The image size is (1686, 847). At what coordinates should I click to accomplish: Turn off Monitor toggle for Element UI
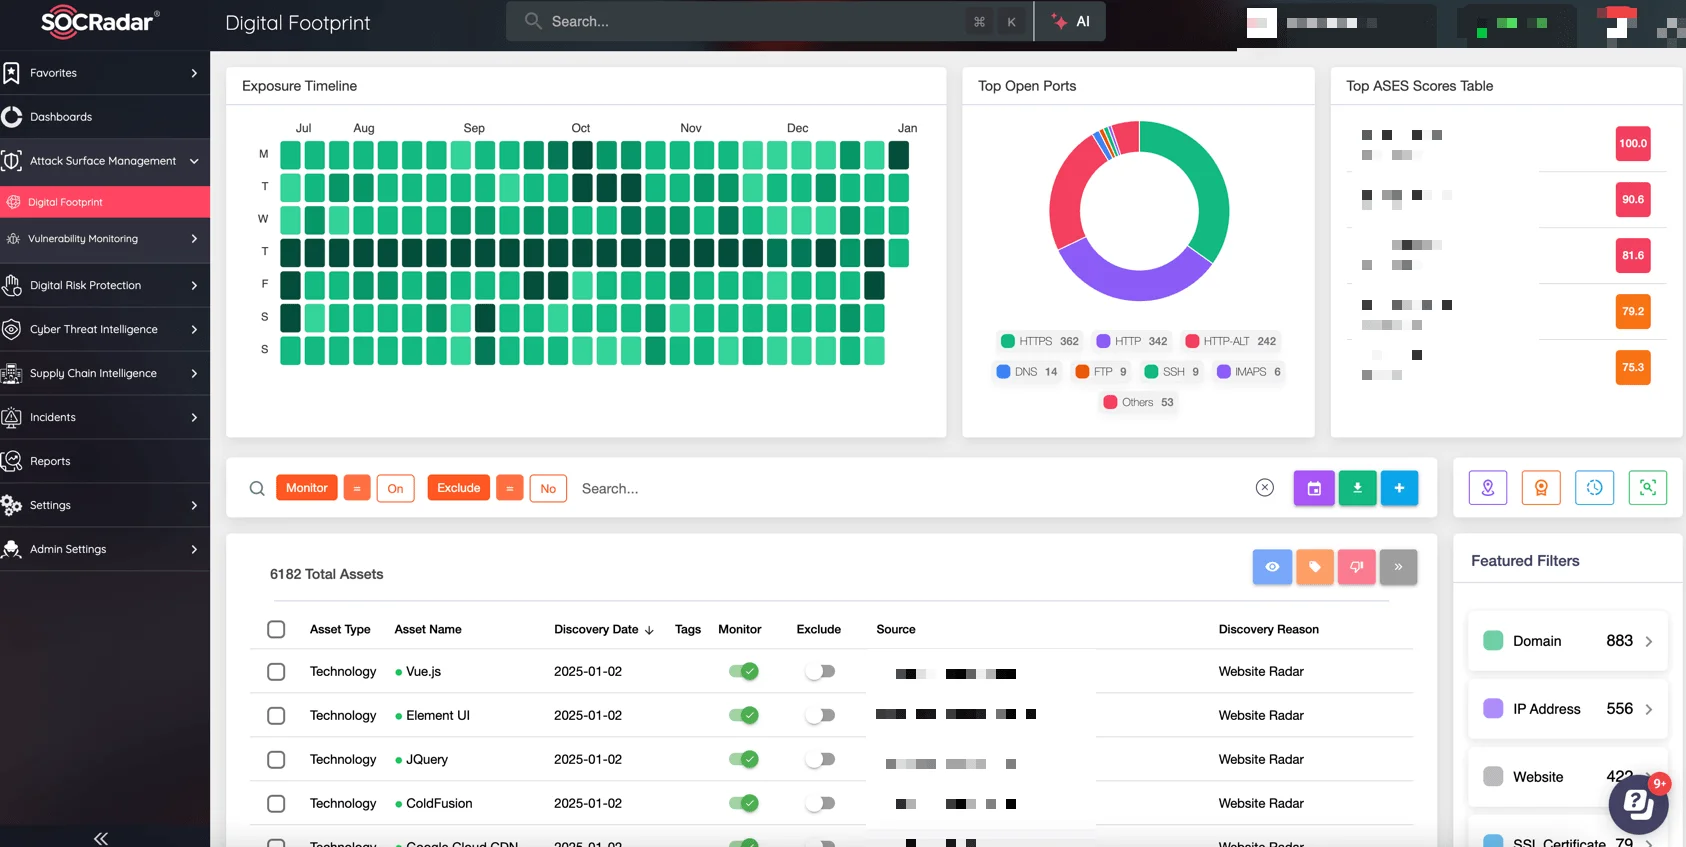pyautogui.click(x=743, y=715)
